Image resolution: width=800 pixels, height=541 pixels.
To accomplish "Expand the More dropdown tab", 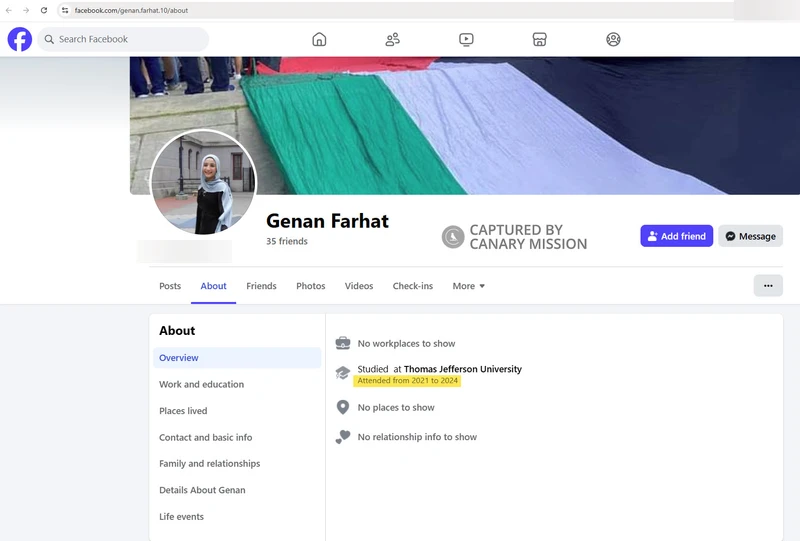I will click(x=468, y=286).
